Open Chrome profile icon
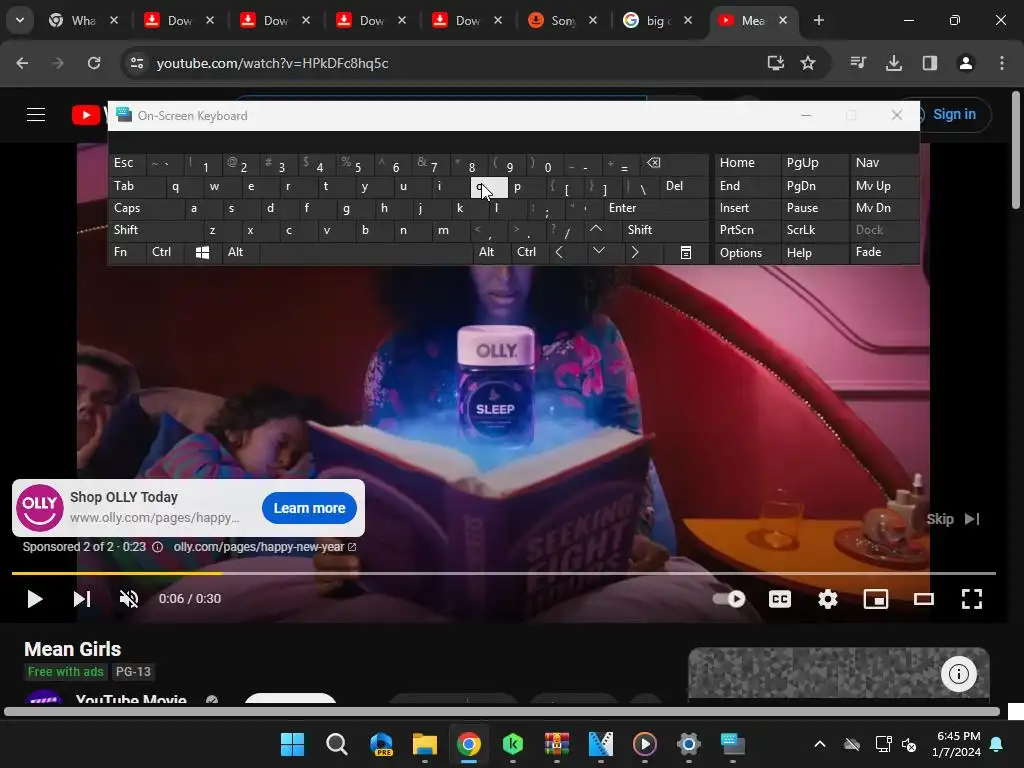 point(965,63)
